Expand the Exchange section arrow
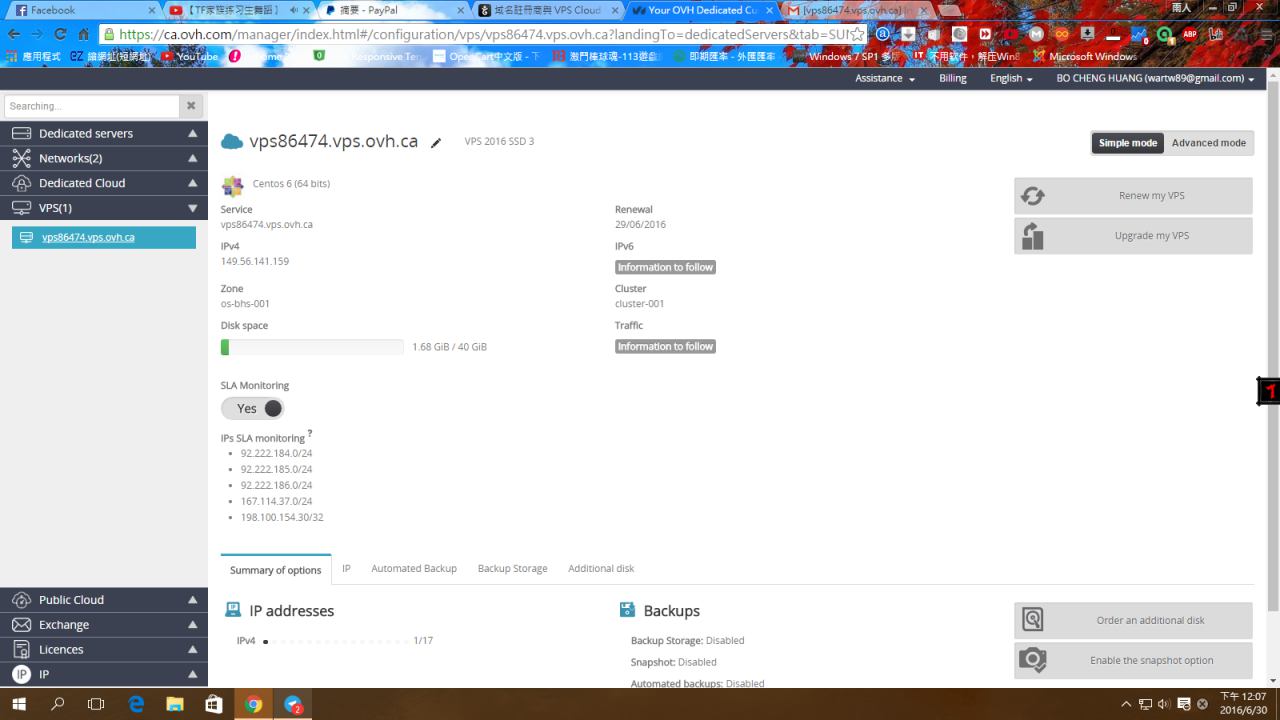1280x720 pixels. (193, 625)
